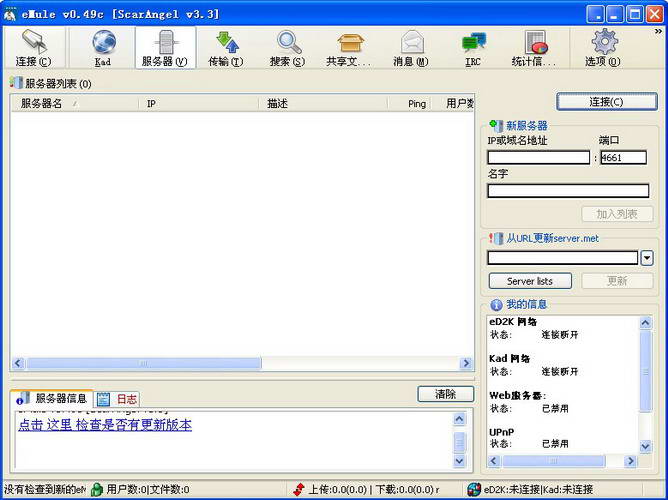
Task: Click the server list (服务器列表) icon
Action: tap(16, 83)
